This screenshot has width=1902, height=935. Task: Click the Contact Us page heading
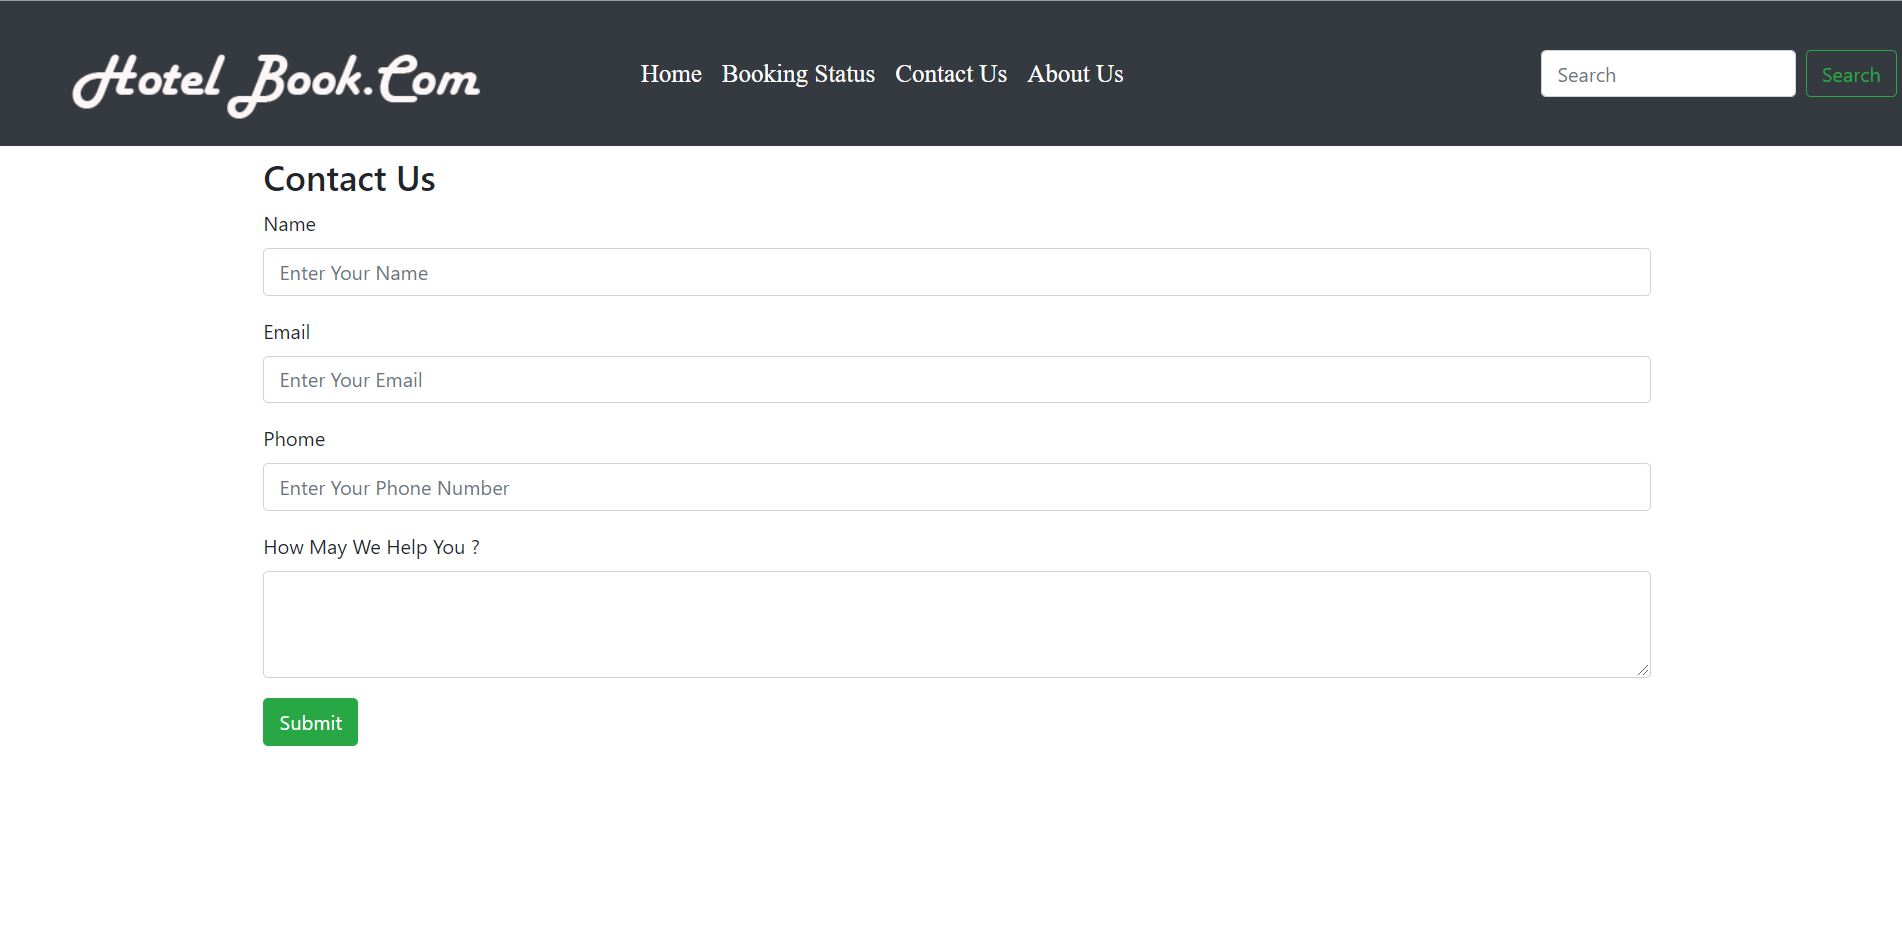349,179
